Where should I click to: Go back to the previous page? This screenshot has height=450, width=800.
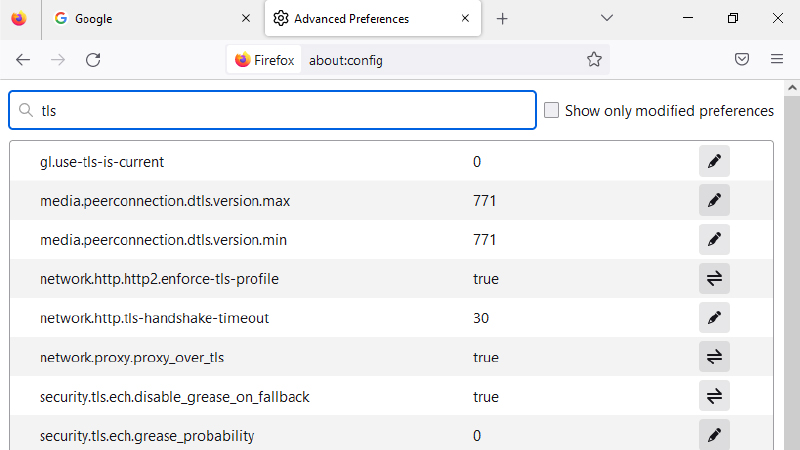click(23, 60)
